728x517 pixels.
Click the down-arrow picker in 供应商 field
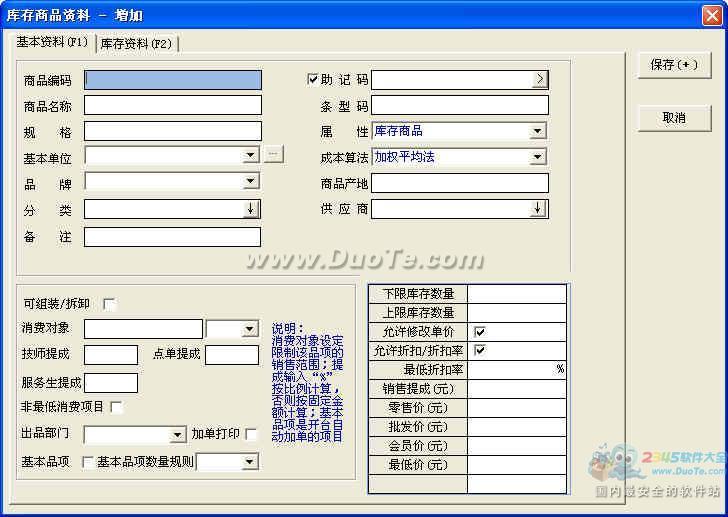539,209
